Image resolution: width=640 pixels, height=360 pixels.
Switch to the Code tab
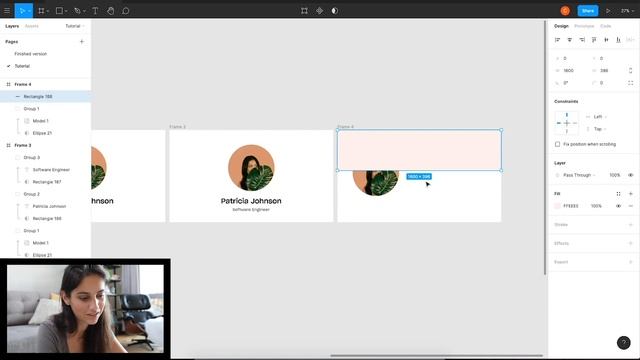(606, 26)
